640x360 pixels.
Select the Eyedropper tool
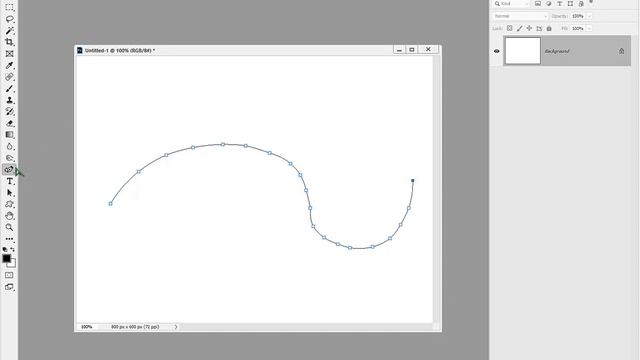click(9, 65)
